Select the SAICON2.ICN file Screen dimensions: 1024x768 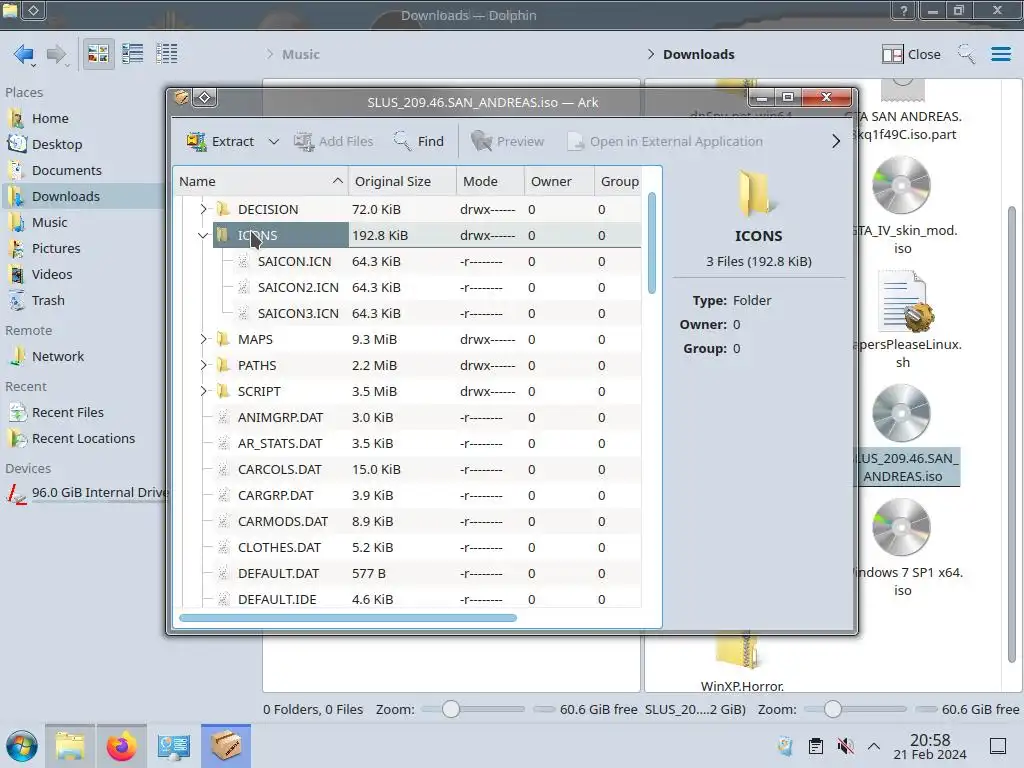point(298,287)
